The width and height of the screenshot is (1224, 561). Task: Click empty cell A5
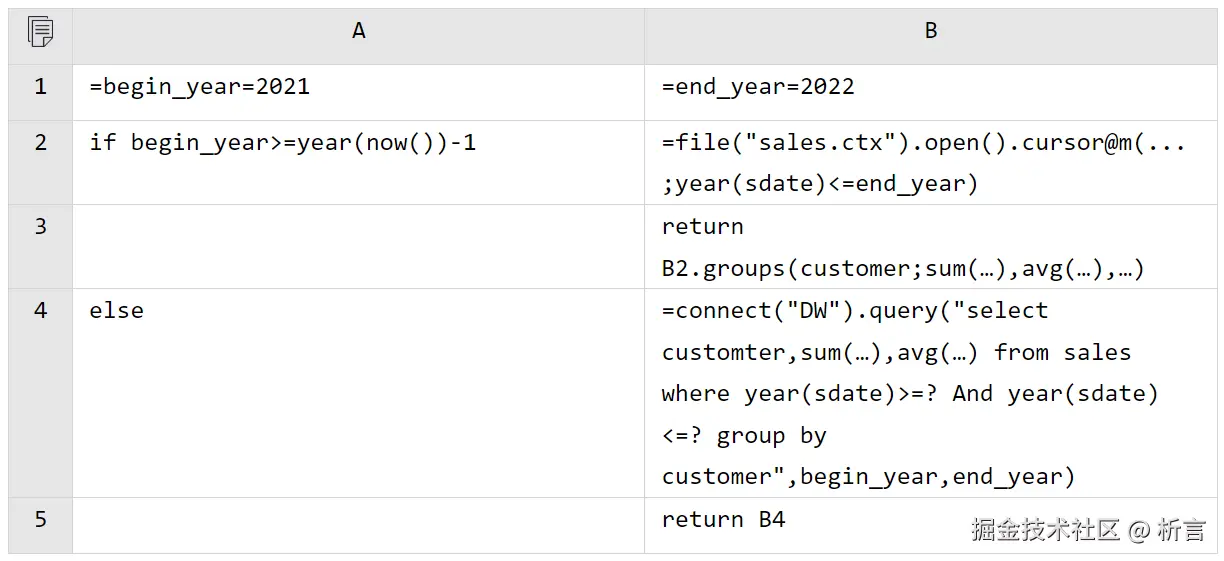358,525
